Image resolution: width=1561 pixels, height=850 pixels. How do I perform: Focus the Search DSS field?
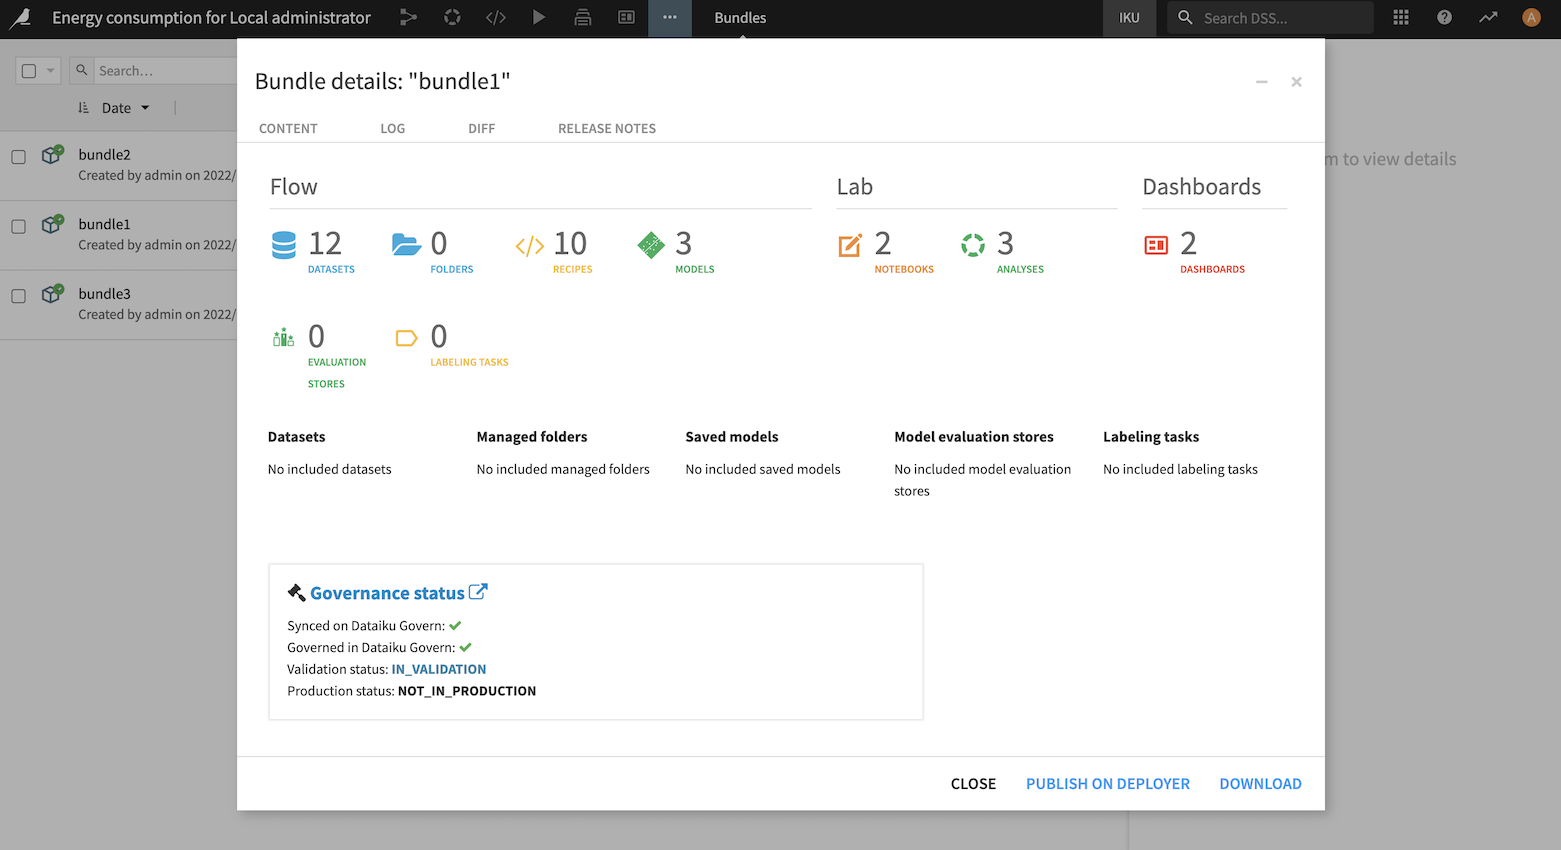[x=1270, y=18]
